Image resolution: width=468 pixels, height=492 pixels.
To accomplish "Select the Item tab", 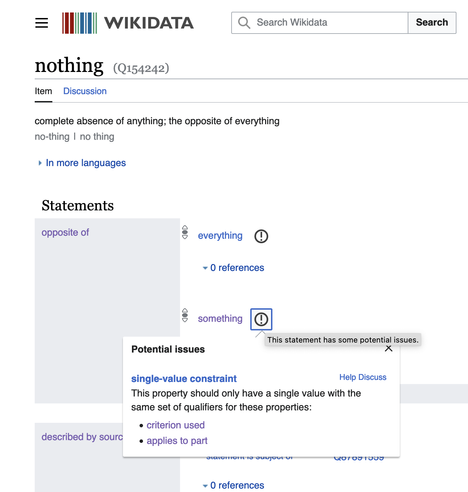I will [x=43, y=91].
